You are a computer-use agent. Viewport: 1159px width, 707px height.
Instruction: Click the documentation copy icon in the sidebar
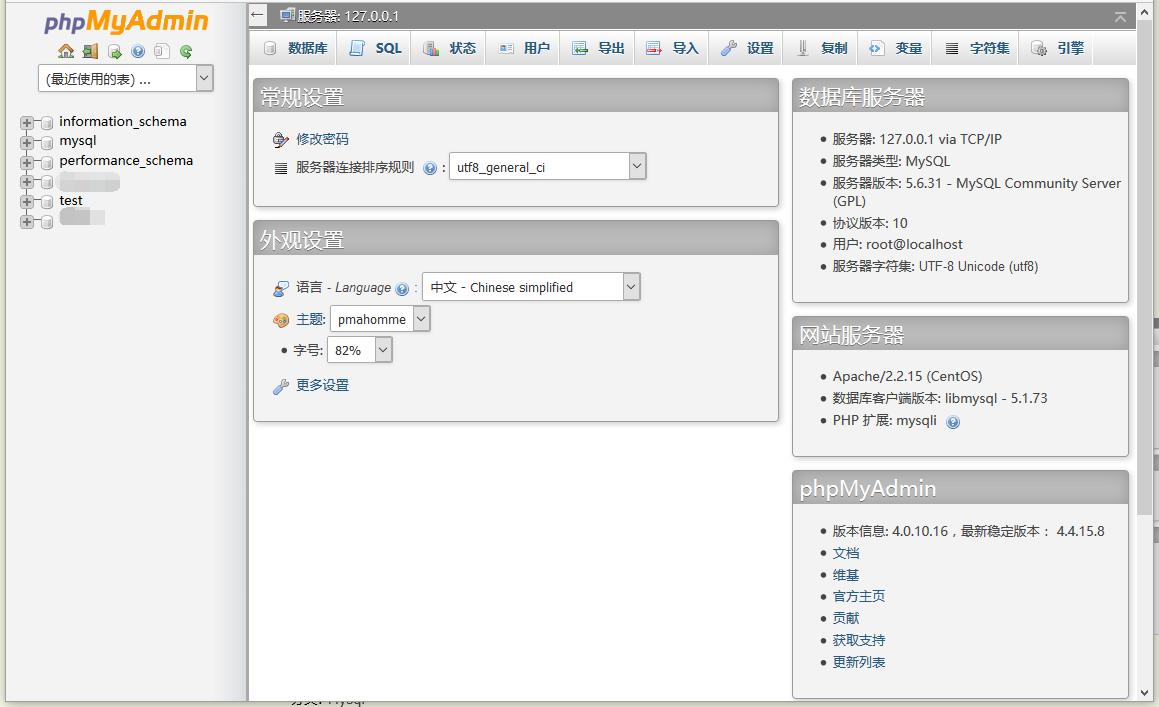(x=162, y=51)
